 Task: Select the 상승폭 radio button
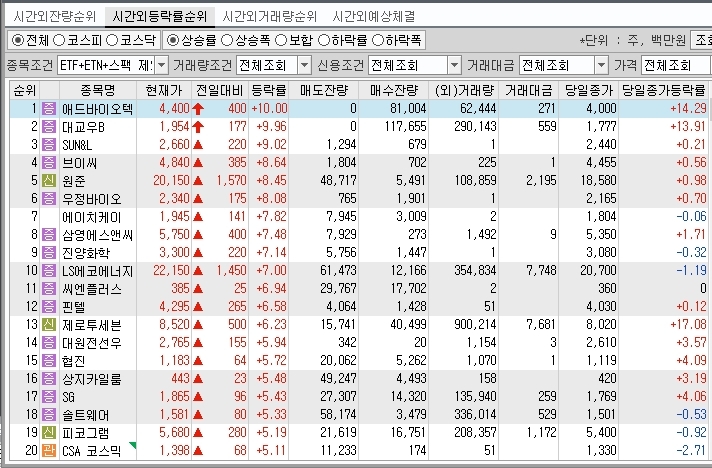227,40
